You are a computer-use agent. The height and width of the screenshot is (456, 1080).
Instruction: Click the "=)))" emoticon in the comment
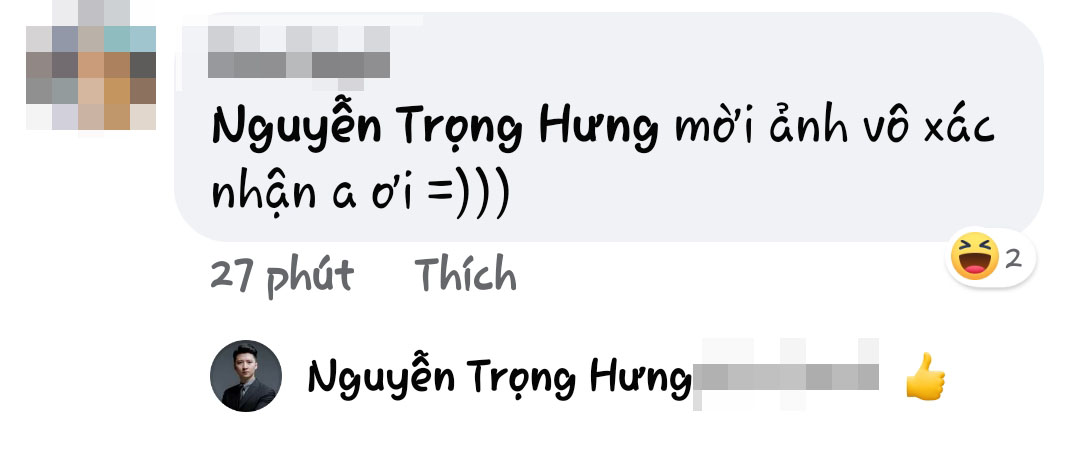coord(468,192)
